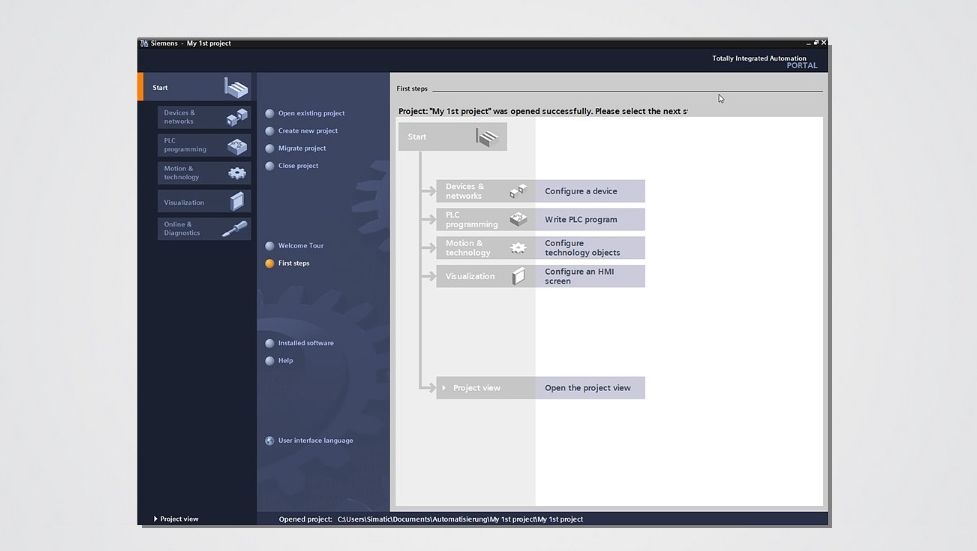The height and width of the screenshot is (551, 977).
Task: Click the gear icon beside Configure technology objects
Action: pyautogui.click(x=518, y=247)
